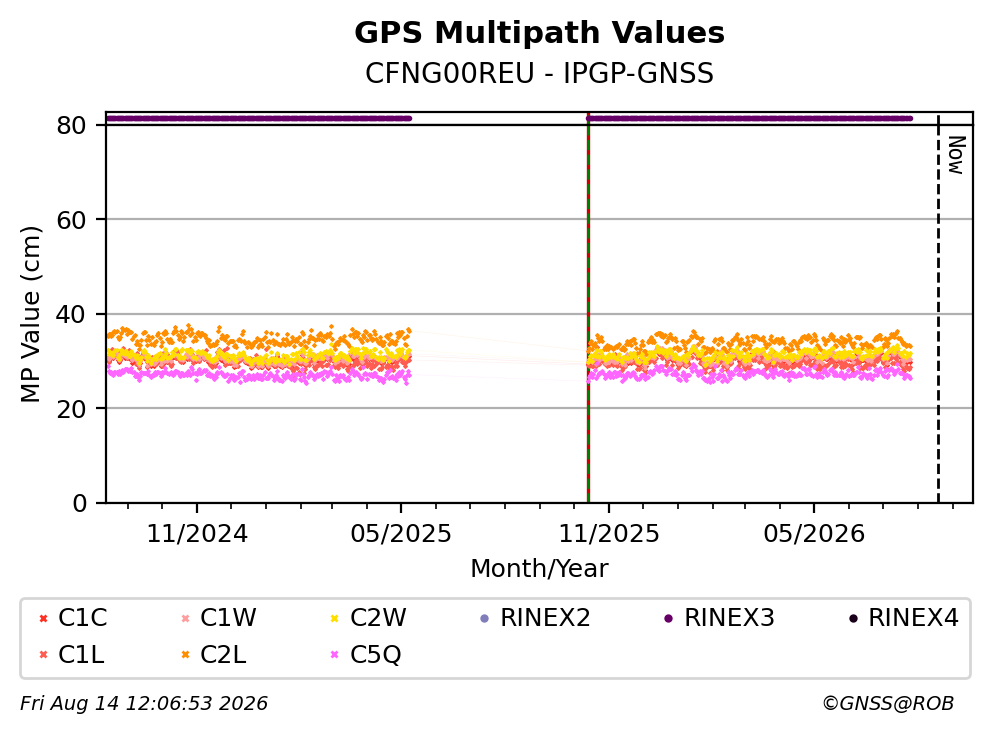Click the C2L orange legend marker

pyautogui.click(x=186, y=655)
